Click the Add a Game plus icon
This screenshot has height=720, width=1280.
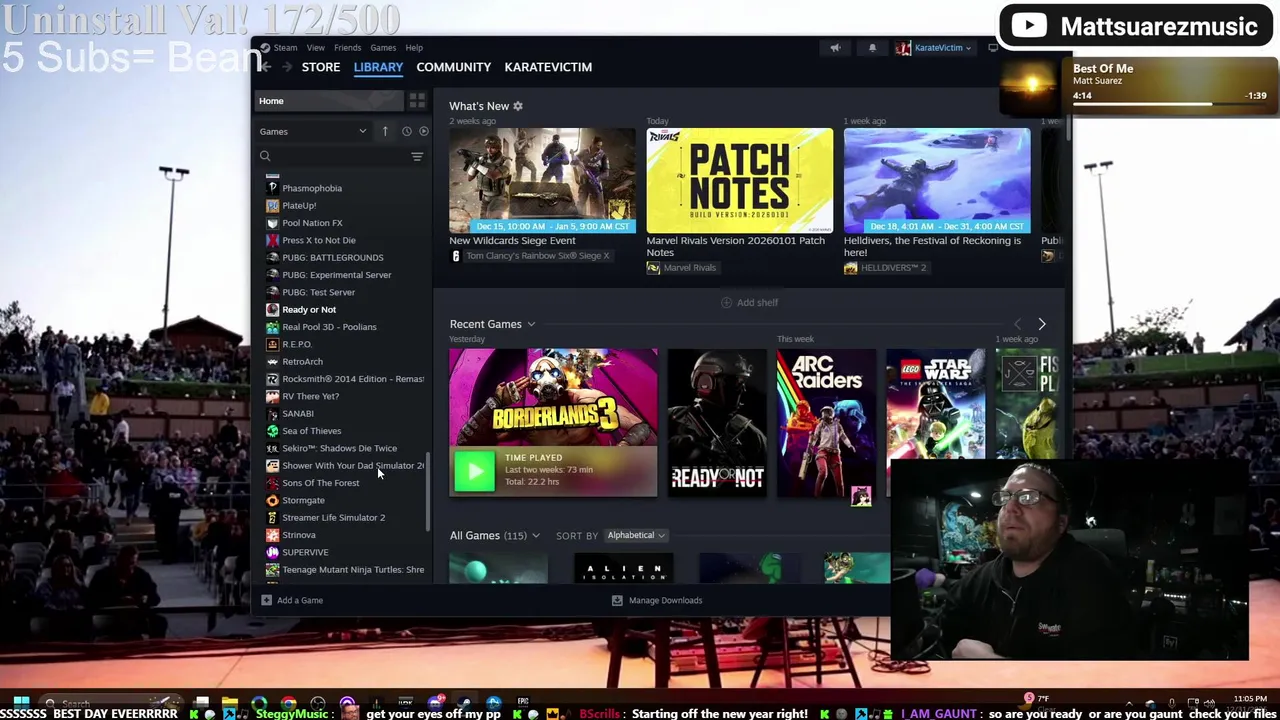[x=266, y=600]
